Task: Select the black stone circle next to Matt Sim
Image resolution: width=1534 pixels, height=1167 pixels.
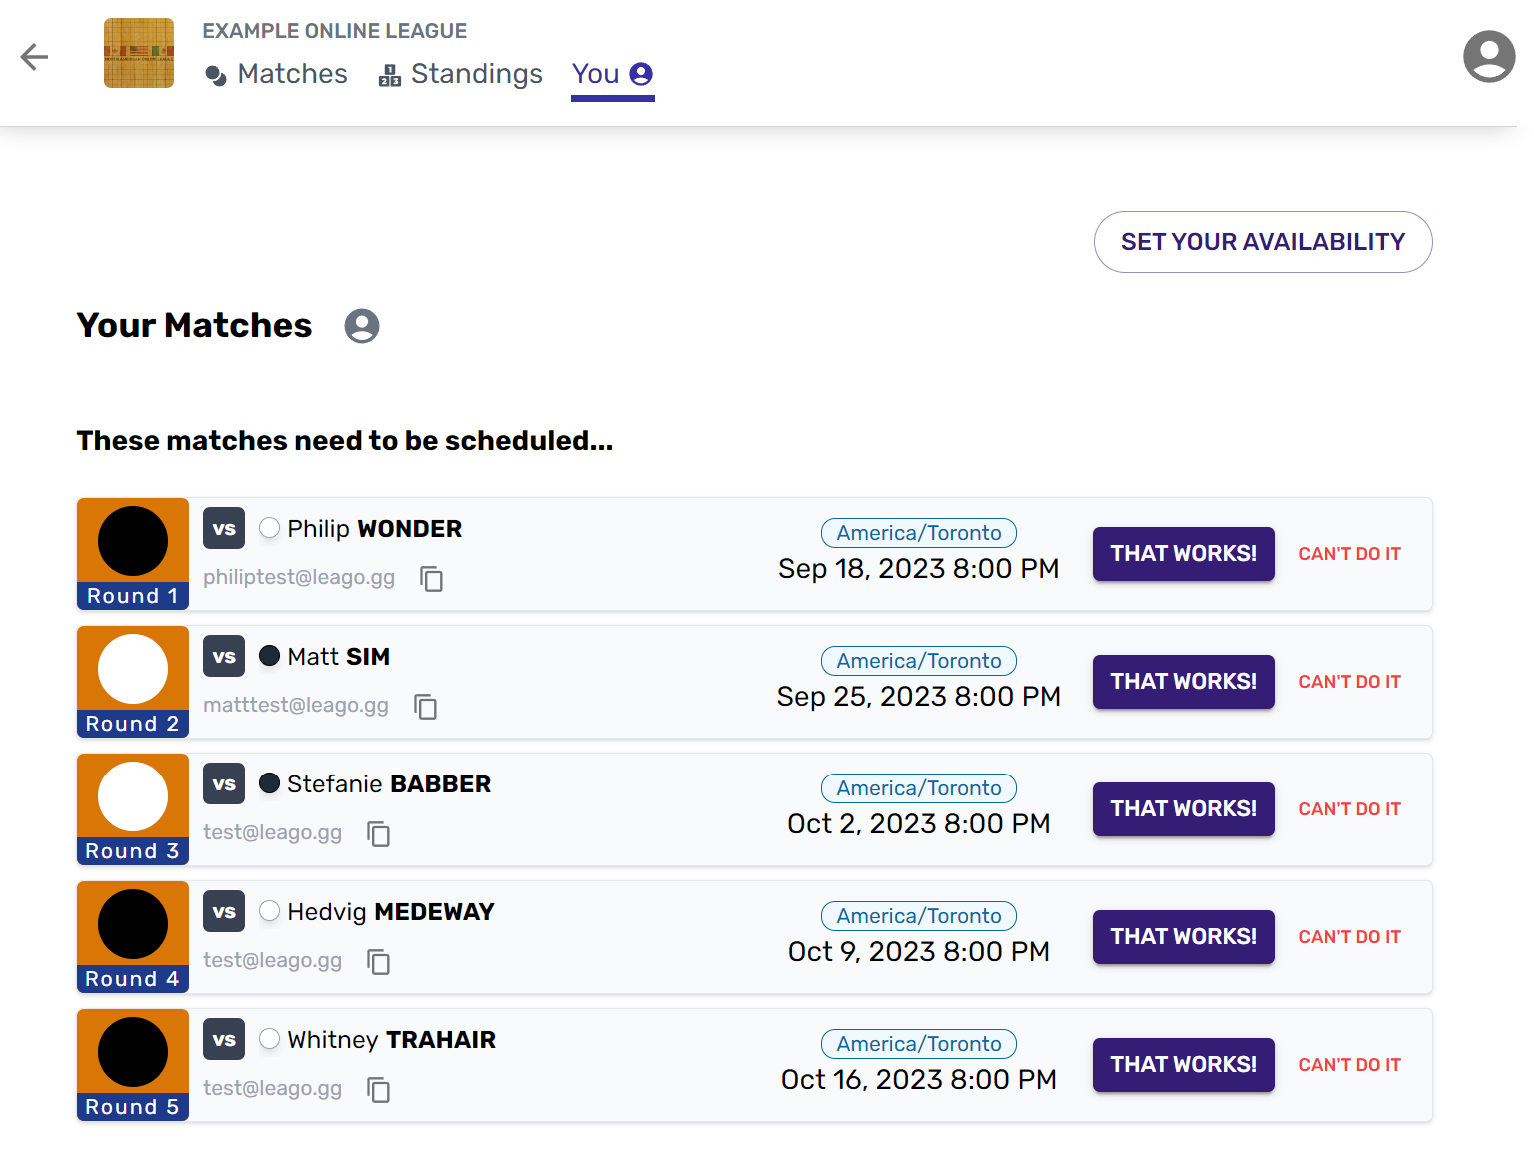Action: (x=269, y=656)
